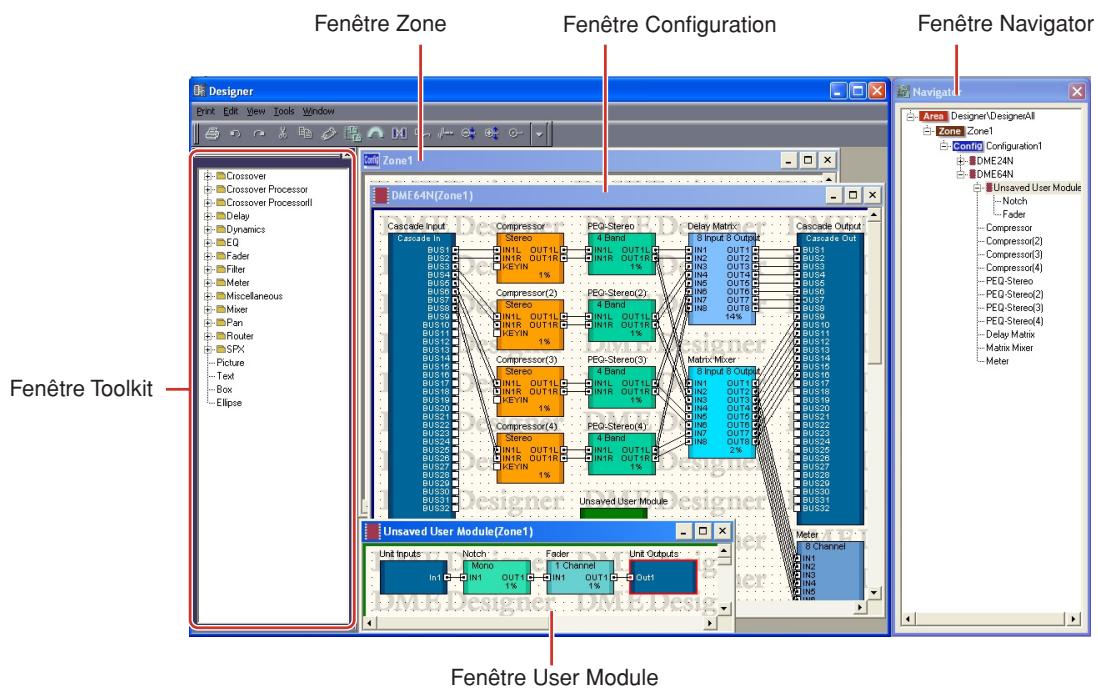This screenshot has height=690, width=1098.
Task: Select the Delay Matrix block in the DME64N window
Action: coord(722,278)
